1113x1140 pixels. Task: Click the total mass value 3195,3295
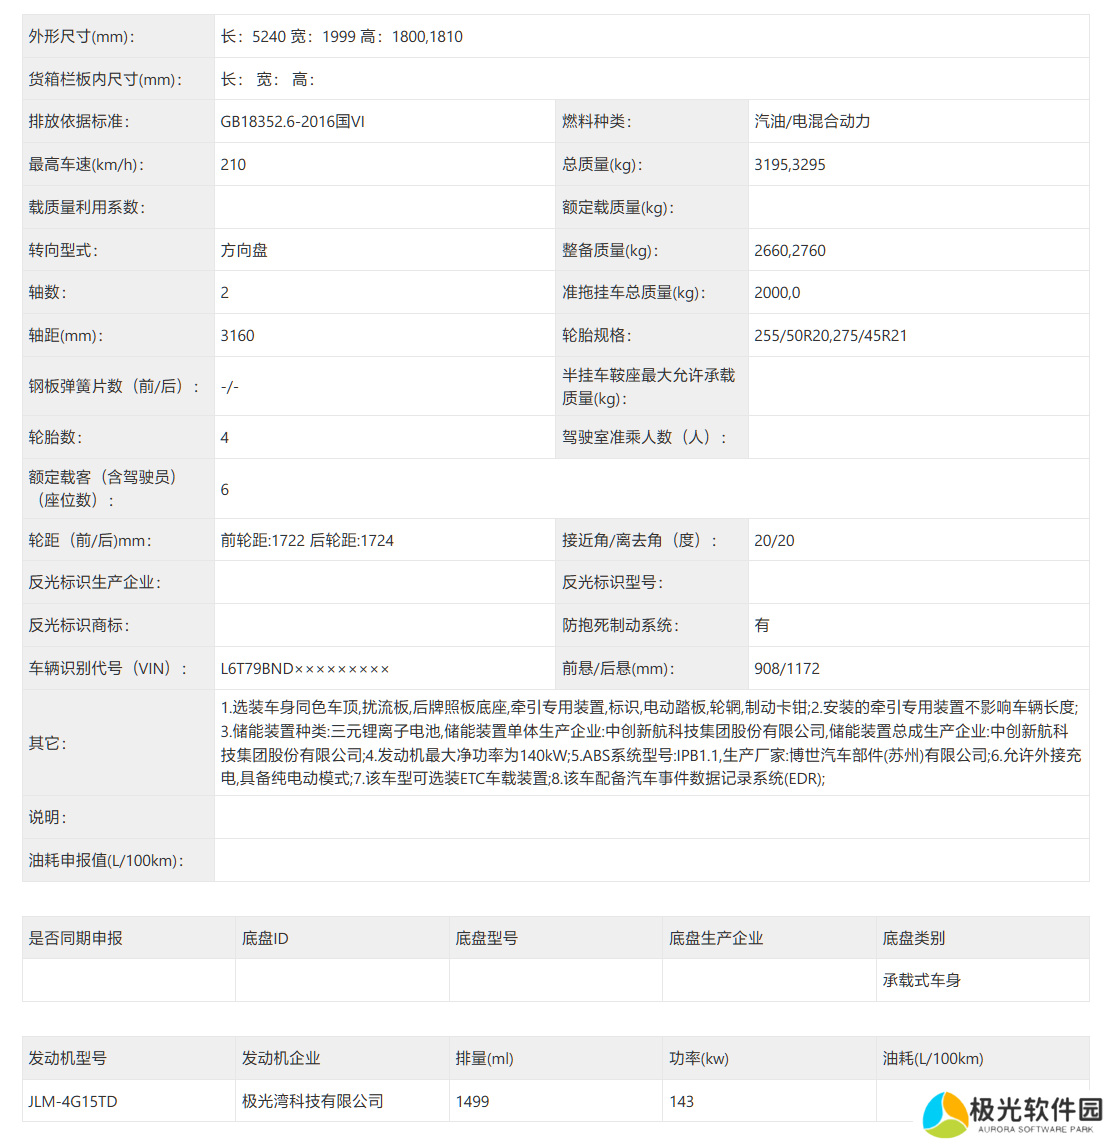coord(790,164)
